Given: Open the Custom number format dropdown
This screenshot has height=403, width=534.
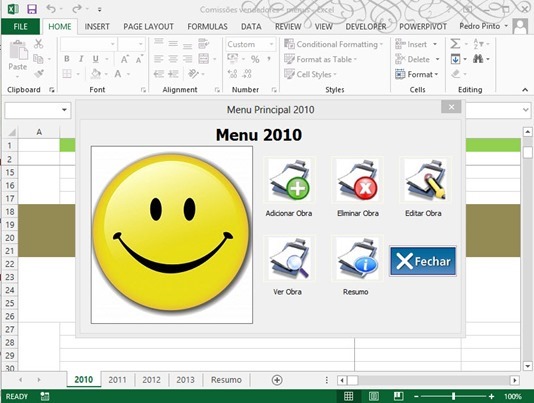Looking at the screenshot, I should [x=271, y=44].
